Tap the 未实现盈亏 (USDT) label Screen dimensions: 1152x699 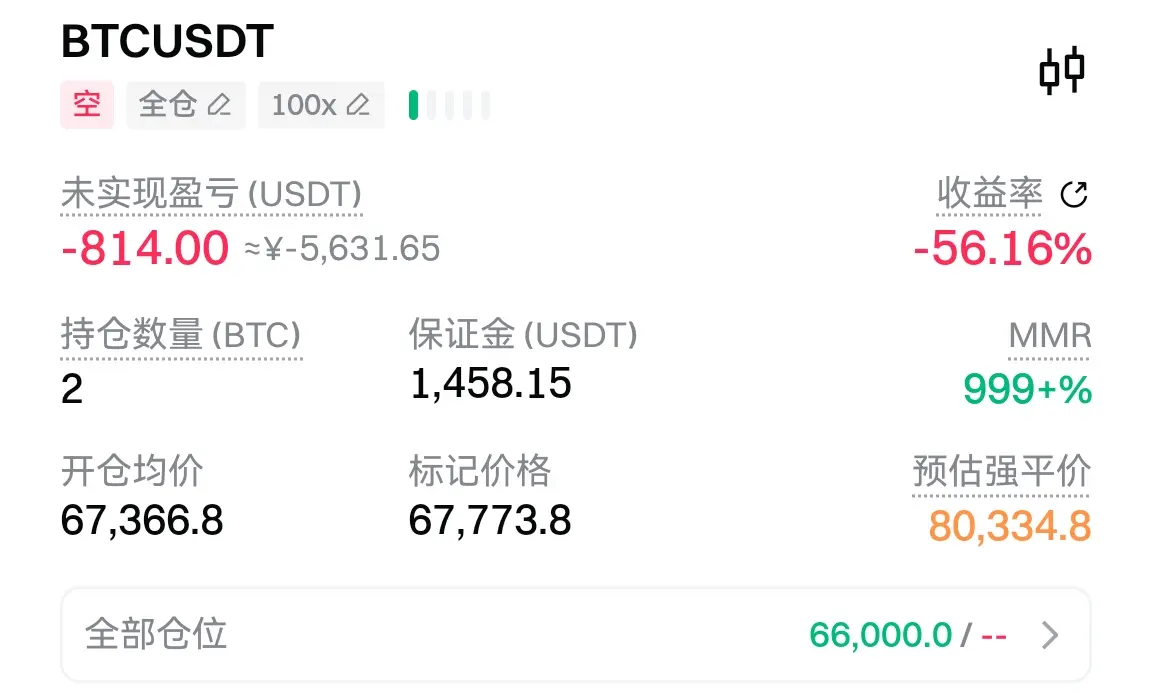pyautogui.click(x=211, y=195)
